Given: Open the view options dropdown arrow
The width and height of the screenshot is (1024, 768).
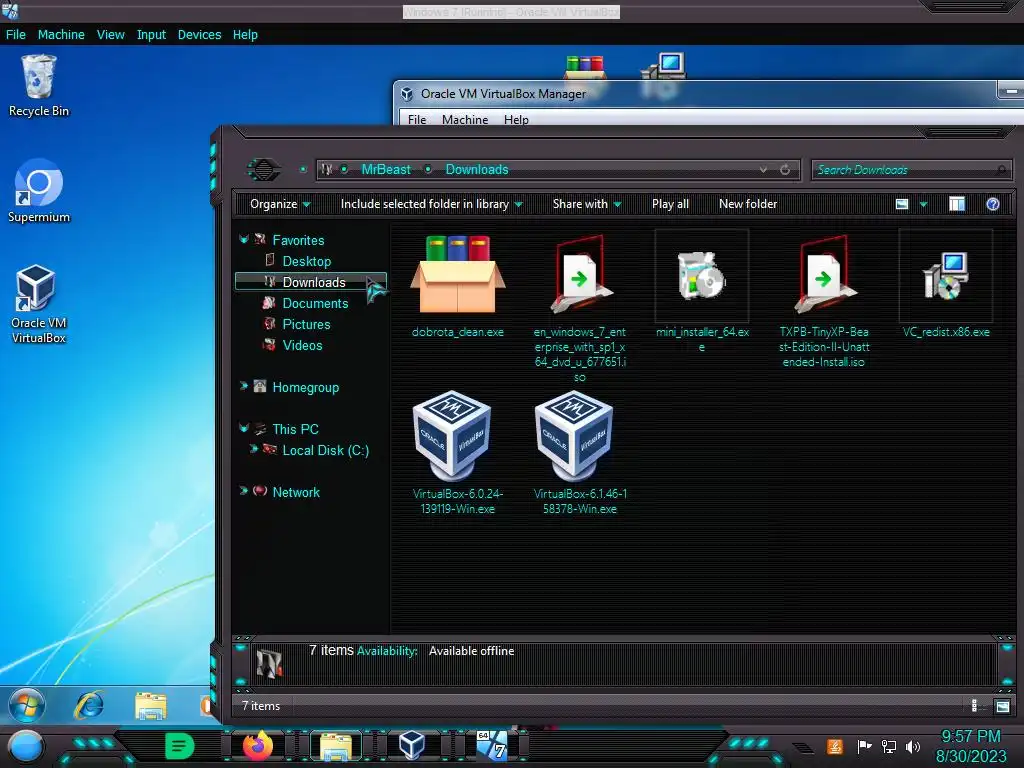Looking at the screenshot, I should [923, 204].
